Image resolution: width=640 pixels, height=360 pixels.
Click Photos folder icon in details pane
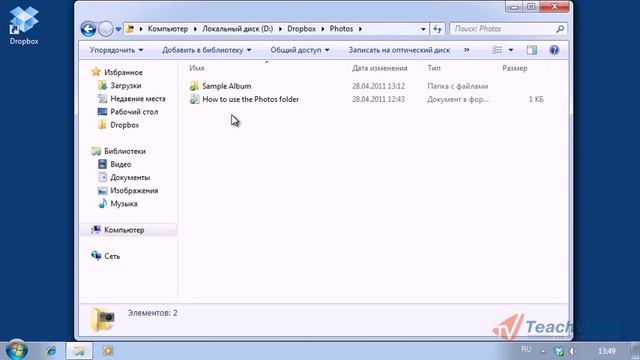click(102, 319)
